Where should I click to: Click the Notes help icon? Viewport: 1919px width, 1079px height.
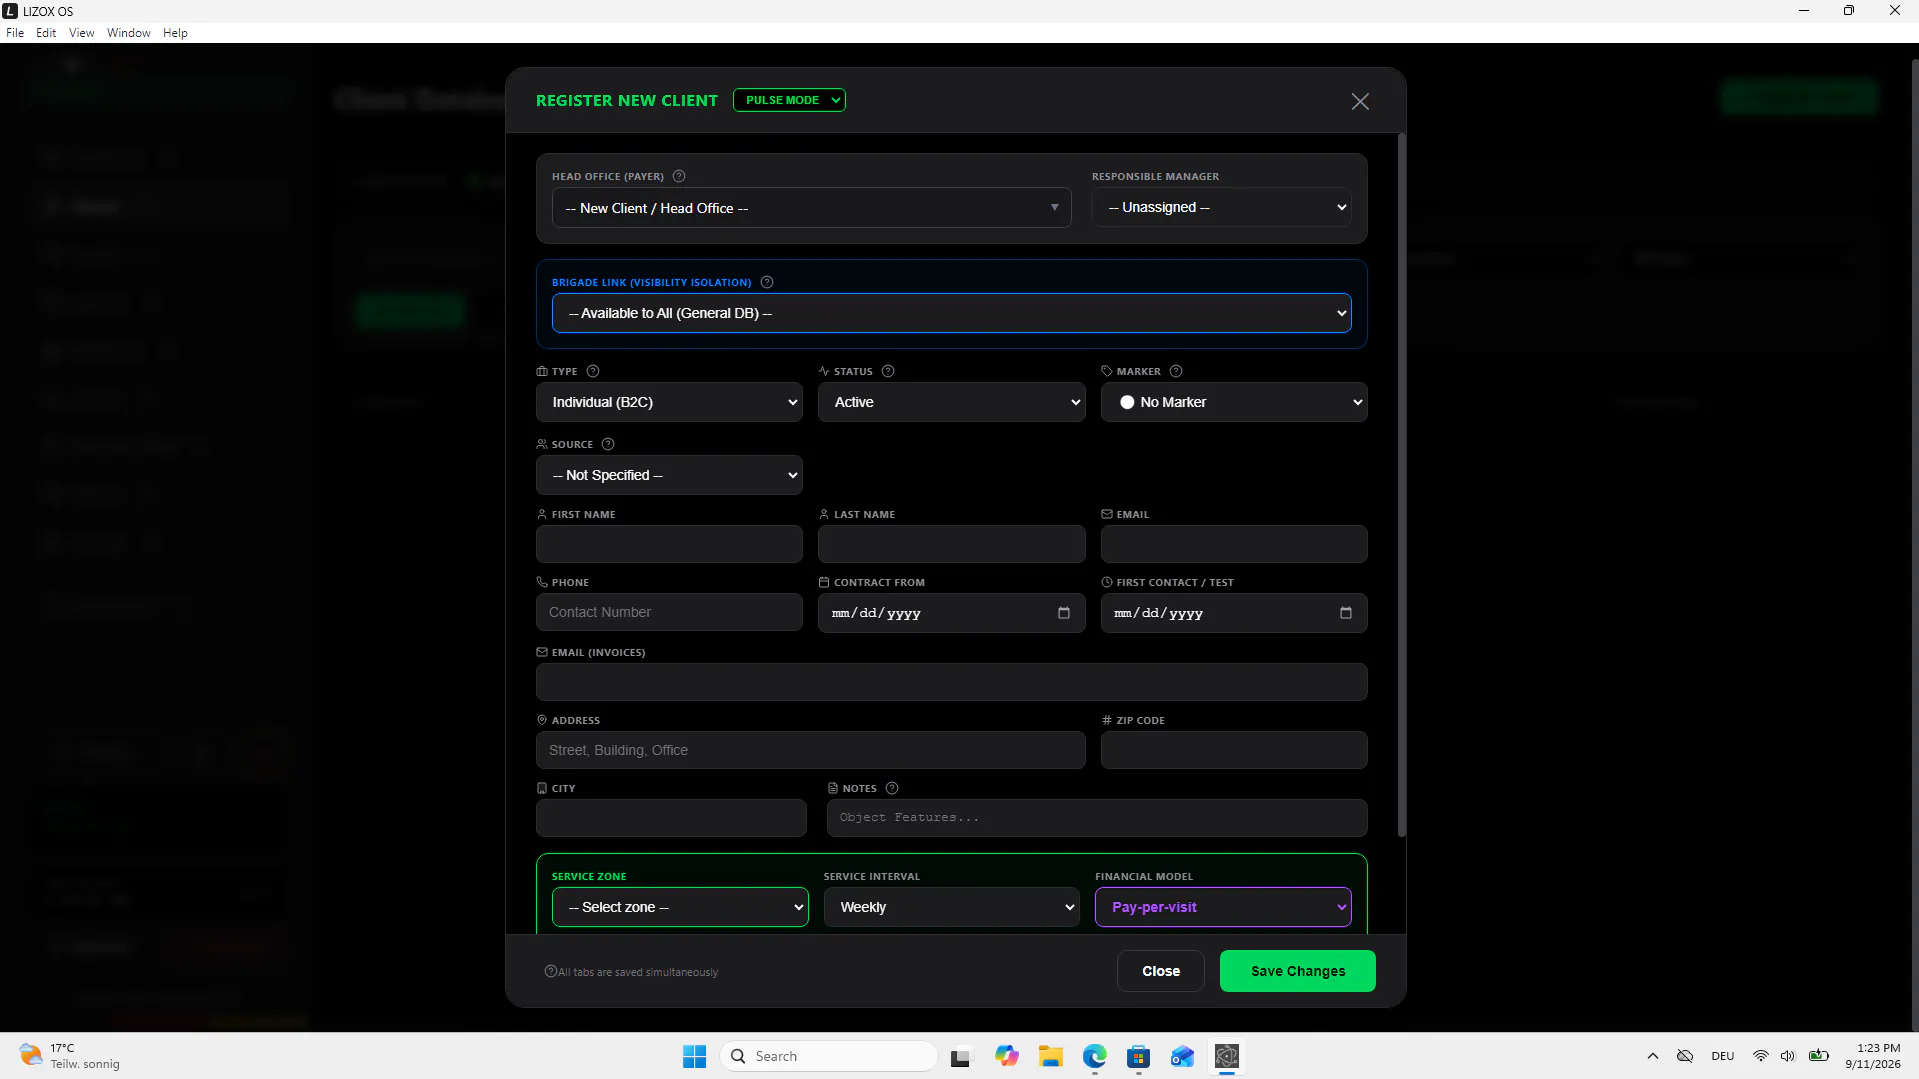892,788
